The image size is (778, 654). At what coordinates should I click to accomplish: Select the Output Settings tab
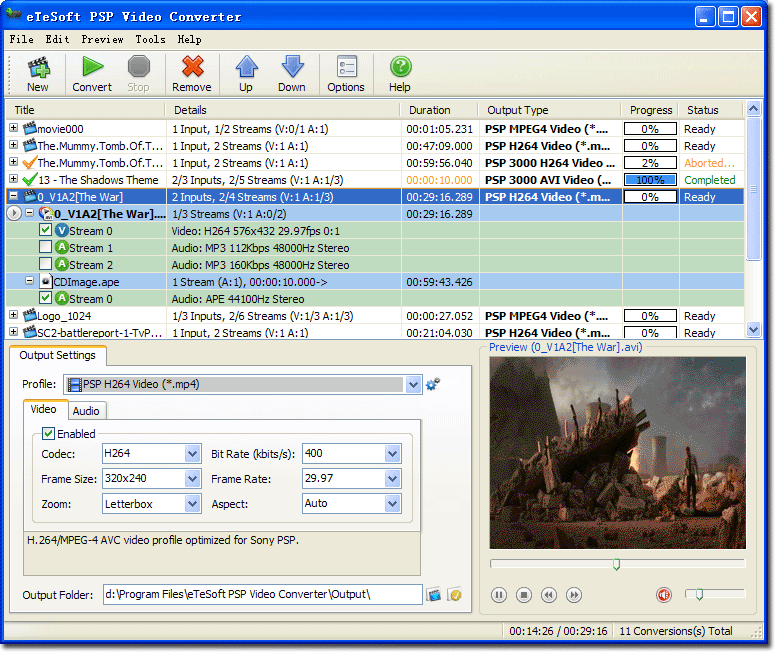click(x=58, y=355)
